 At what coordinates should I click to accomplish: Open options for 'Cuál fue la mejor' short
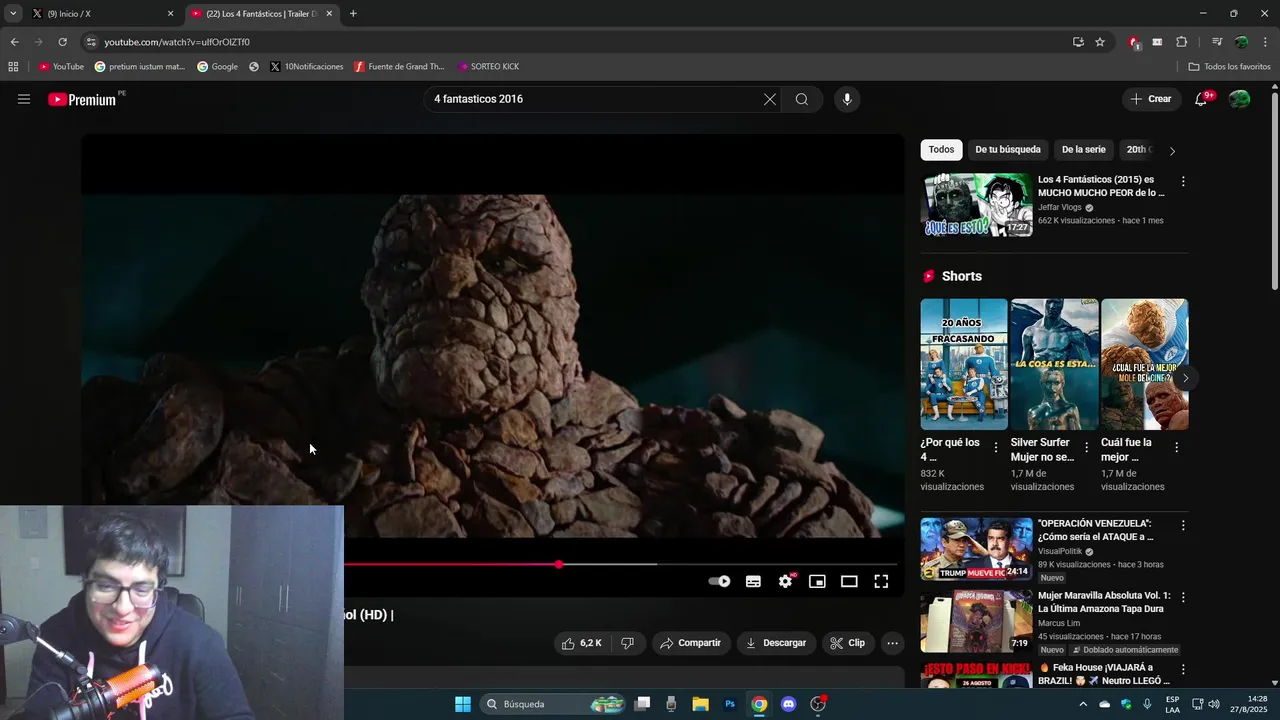coord(1176,448)
